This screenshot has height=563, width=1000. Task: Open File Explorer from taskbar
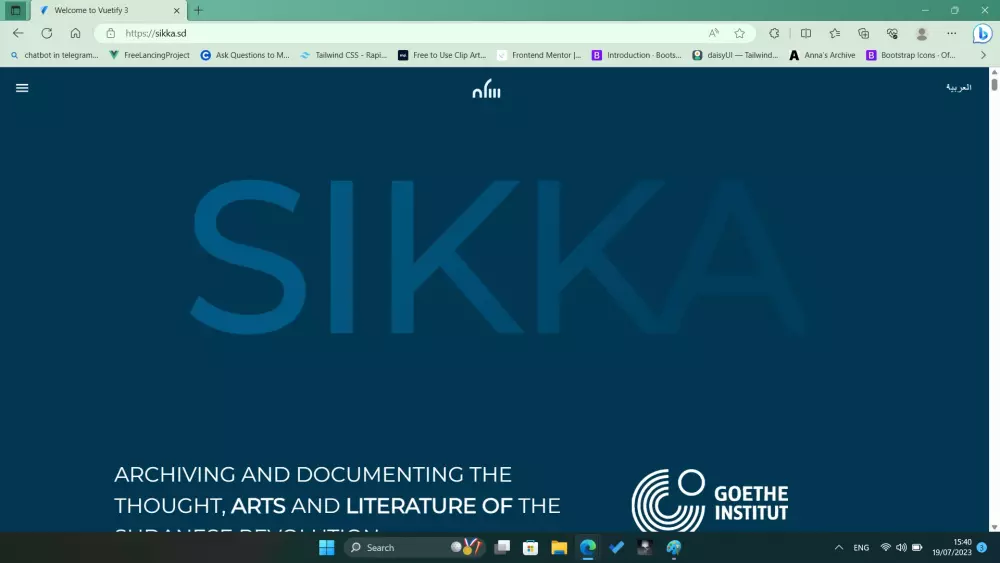coord(559,548)
